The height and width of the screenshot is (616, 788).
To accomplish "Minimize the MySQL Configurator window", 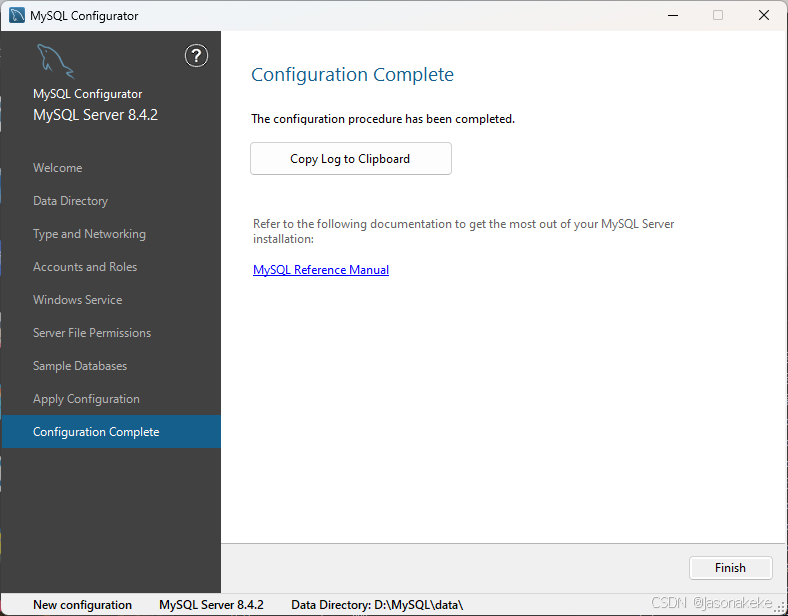I will point(673,16).
